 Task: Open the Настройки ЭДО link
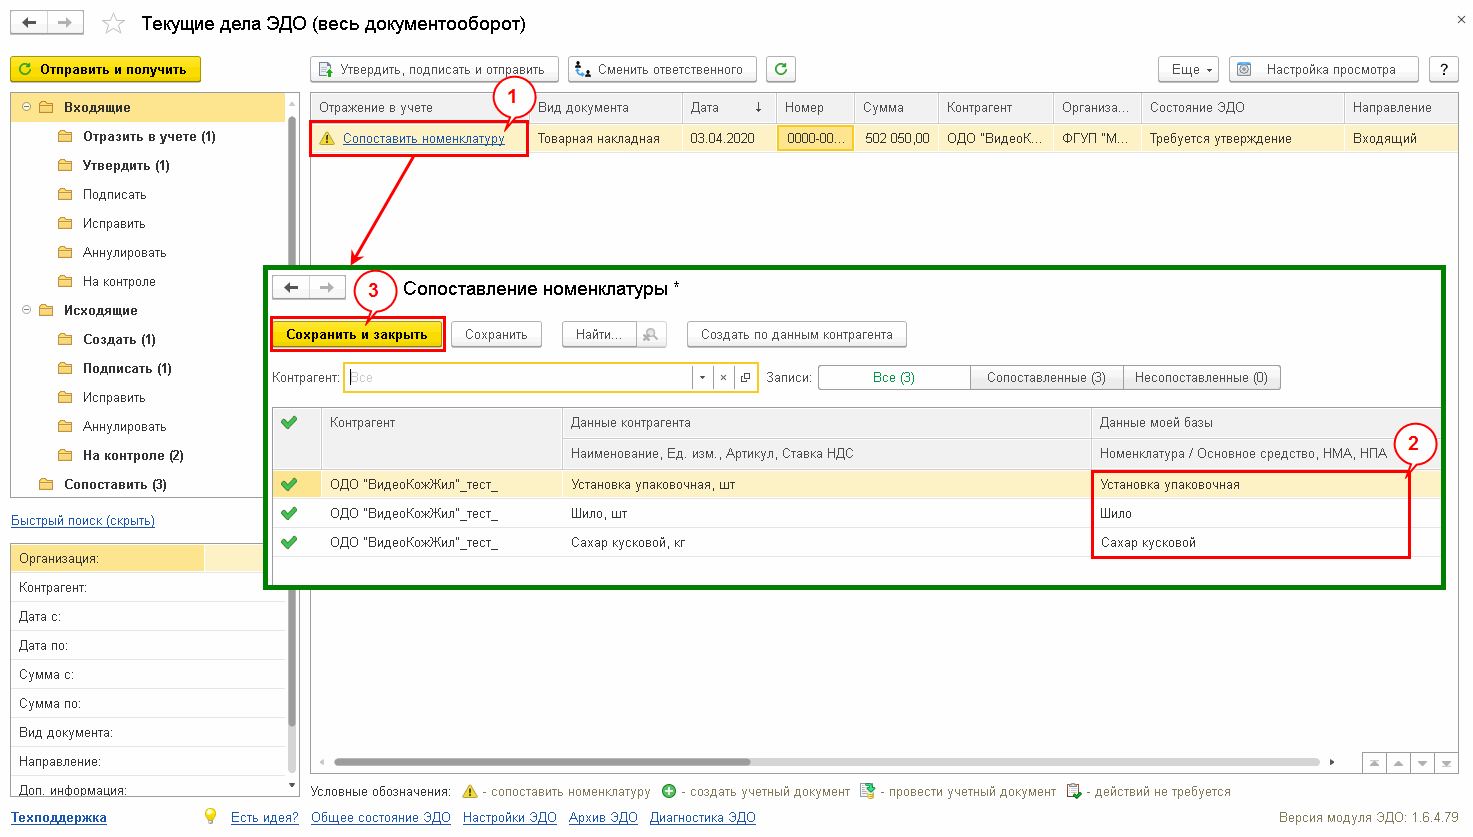[x=510, y=817]
